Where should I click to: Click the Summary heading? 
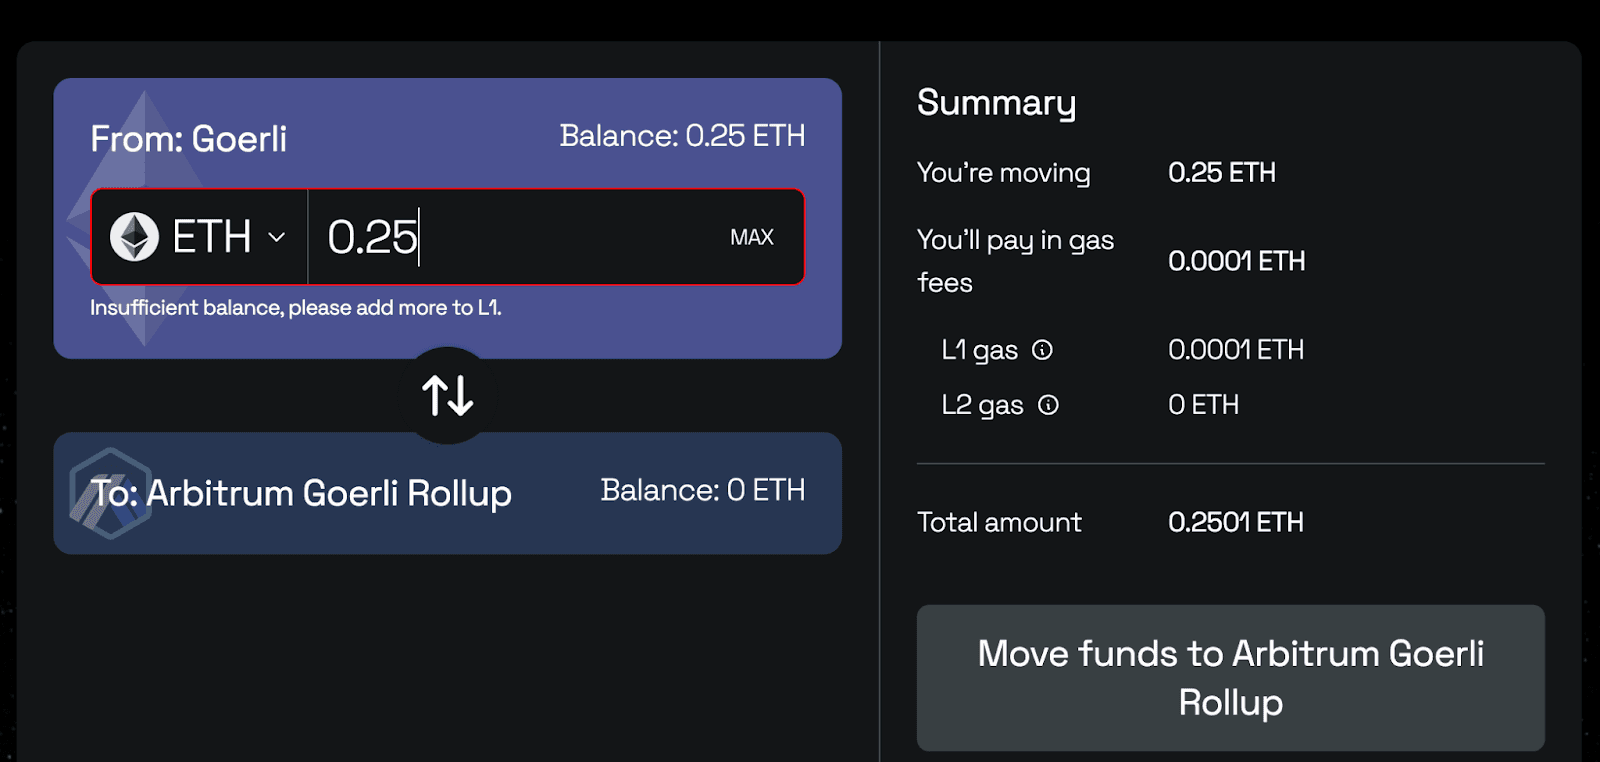pos(996,102)
